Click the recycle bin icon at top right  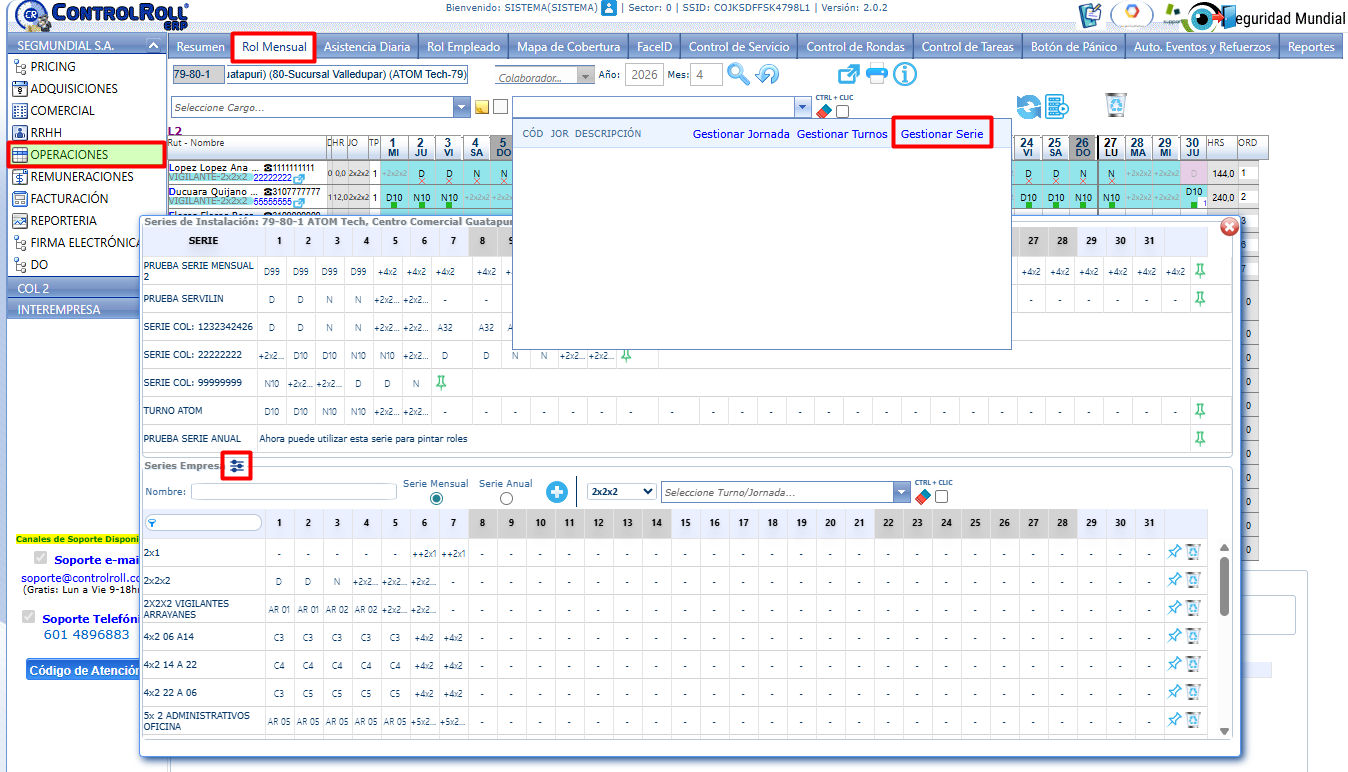[x=1116, y=105]
